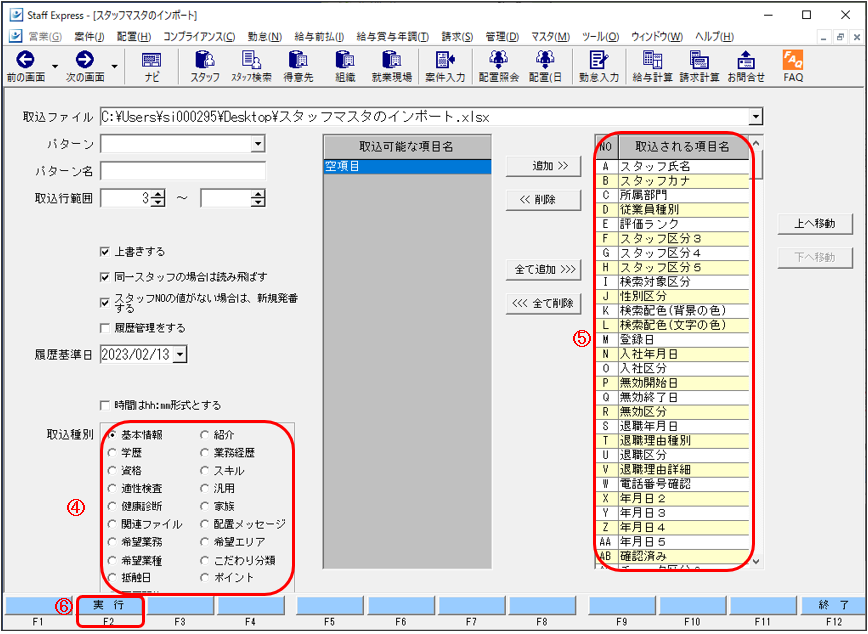Enable 時間はhh:mm形式とする checkbox
This screenshot has height=634, width=868.
105,405
